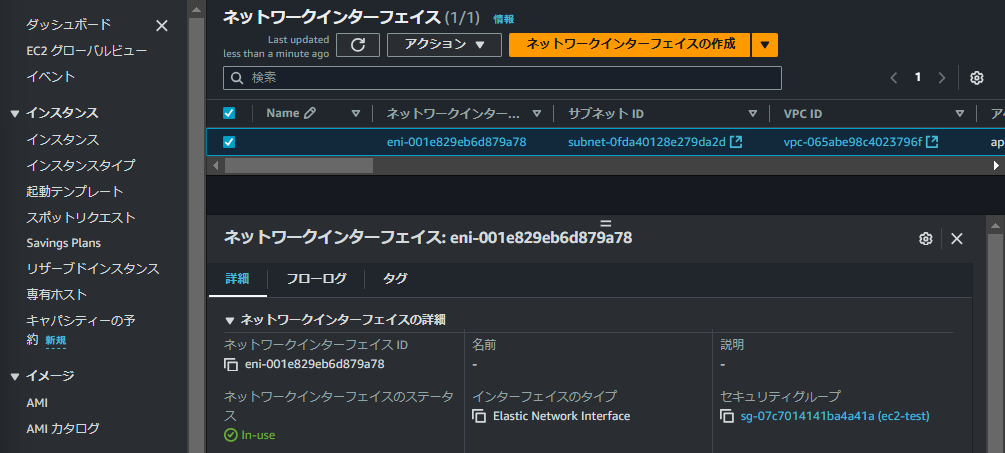Click page number 1 in pagination
Screen dimensions: 1005x453
918,78
